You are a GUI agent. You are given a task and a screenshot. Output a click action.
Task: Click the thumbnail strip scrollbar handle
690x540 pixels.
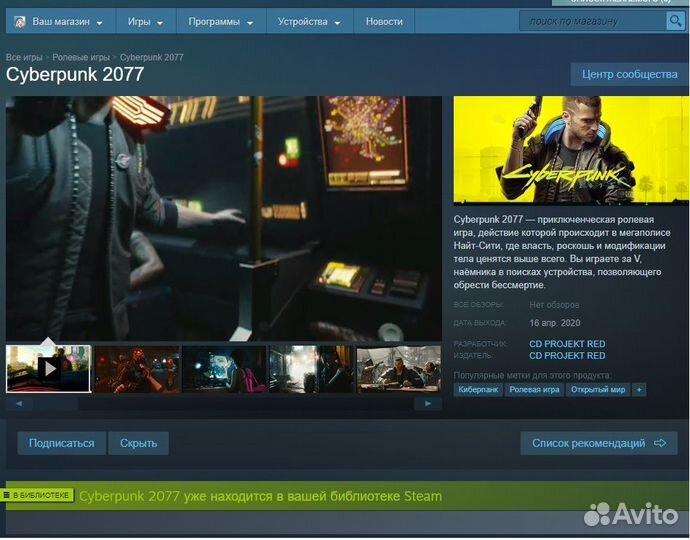click(55, 404)
